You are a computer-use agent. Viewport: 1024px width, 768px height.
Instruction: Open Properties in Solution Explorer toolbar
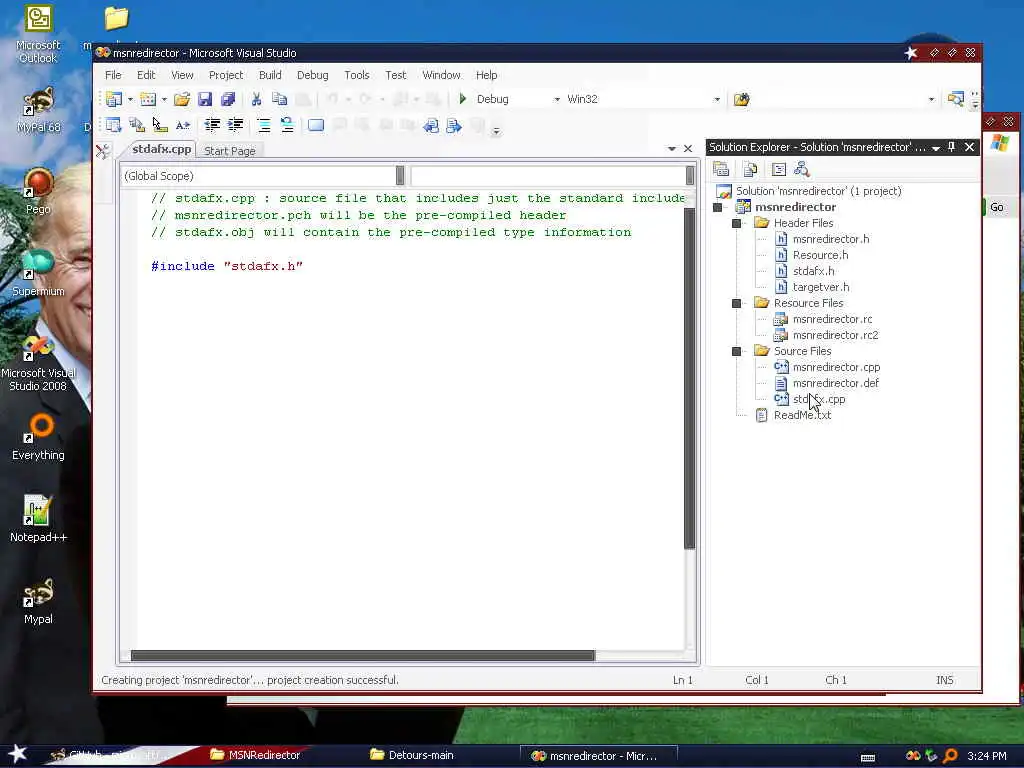tap(721, 170)
